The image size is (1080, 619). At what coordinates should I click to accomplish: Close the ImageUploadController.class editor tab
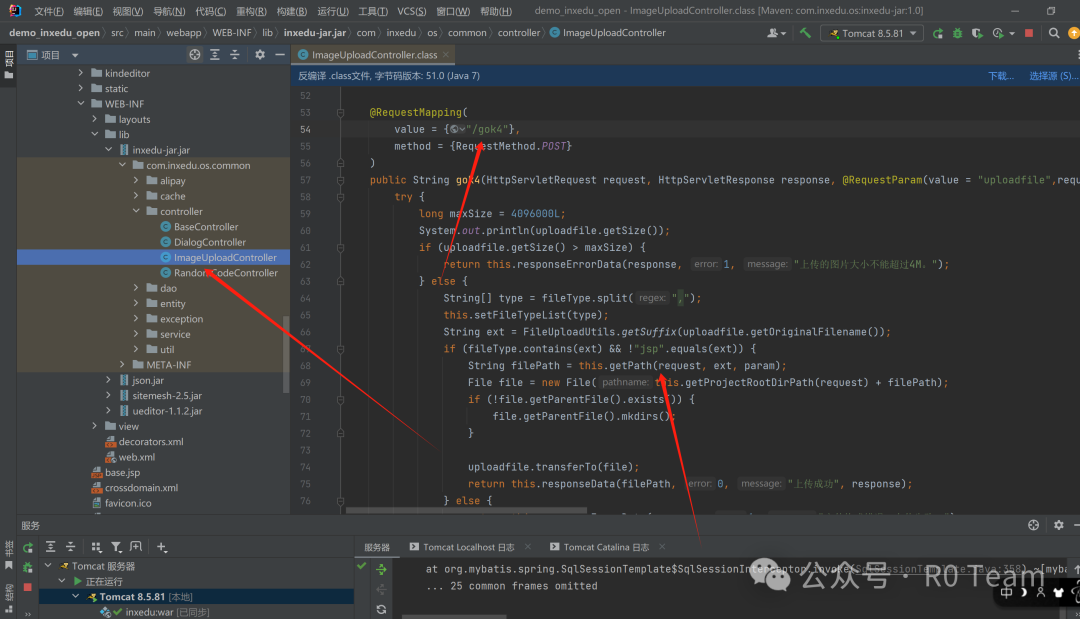click(x=446, y=54)
